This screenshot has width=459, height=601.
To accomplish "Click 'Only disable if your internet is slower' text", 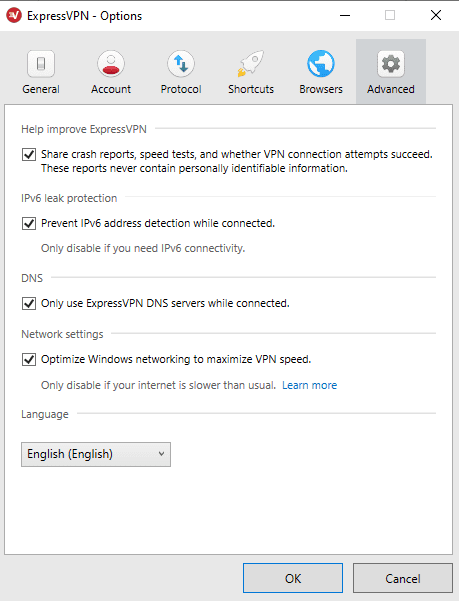I will point(158,385).
